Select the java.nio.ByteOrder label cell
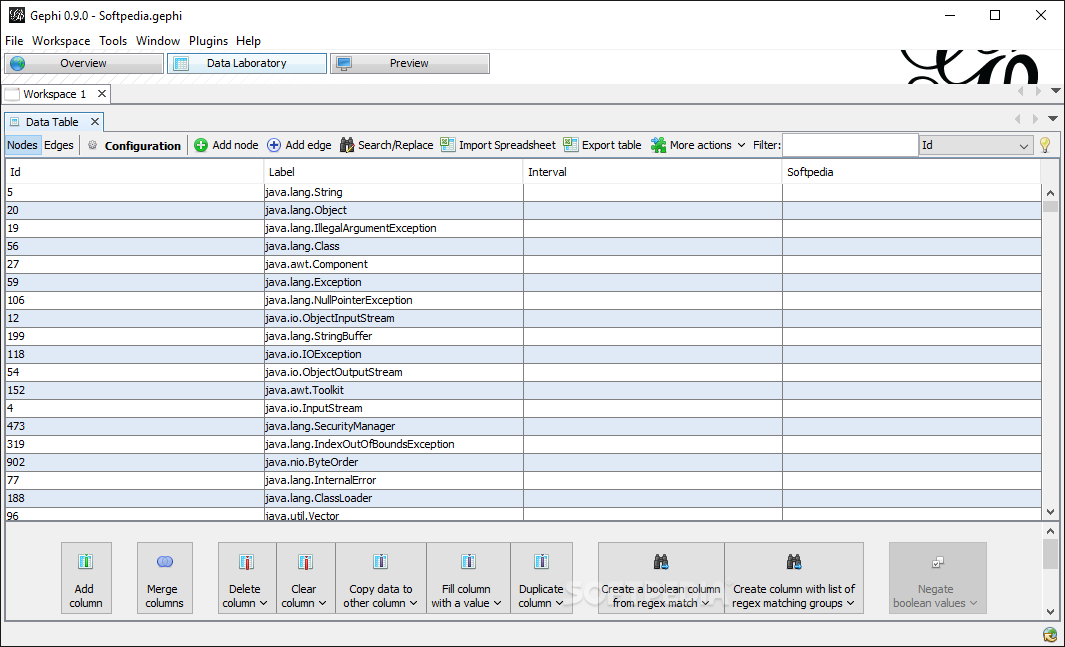The width and height of the screenshot is (1065, 647). (x=393, y=462)
